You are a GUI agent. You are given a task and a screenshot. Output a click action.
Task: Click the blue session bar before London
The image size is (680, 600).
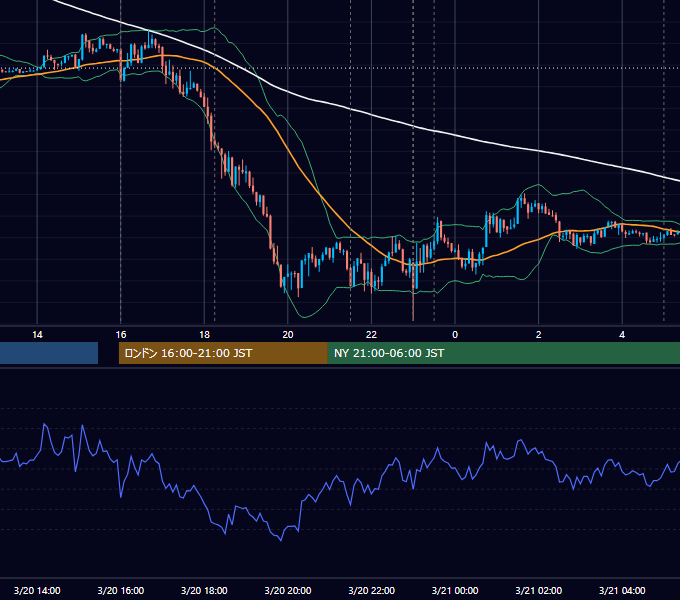49,353
